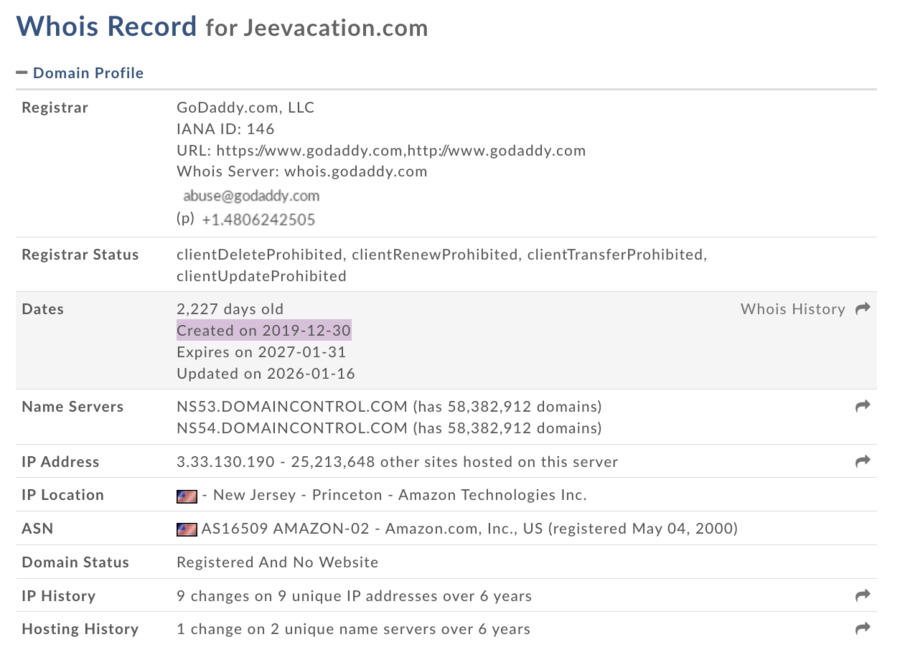The image size is (900, 647).
Task: Collapse the Domain Profile section
Action: (x=24, y=72)
